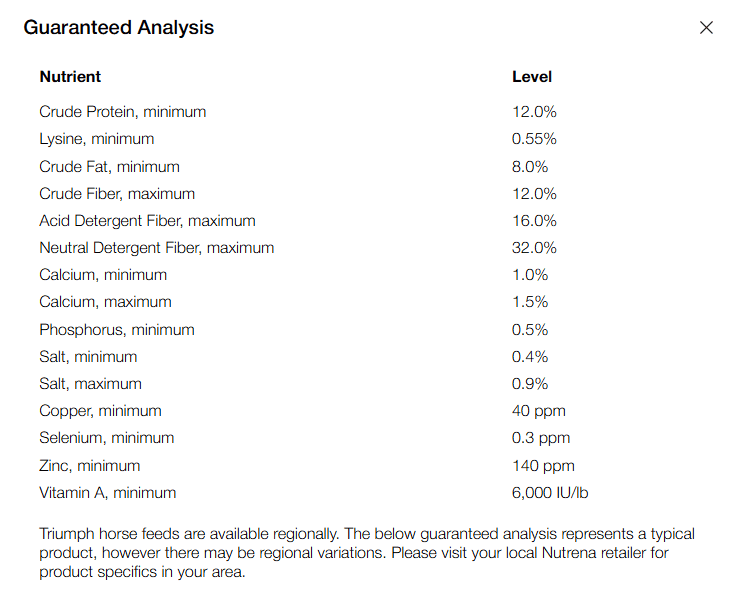Click the Level column header
Viewport: 751px width, 599px height.
[531, 76]
